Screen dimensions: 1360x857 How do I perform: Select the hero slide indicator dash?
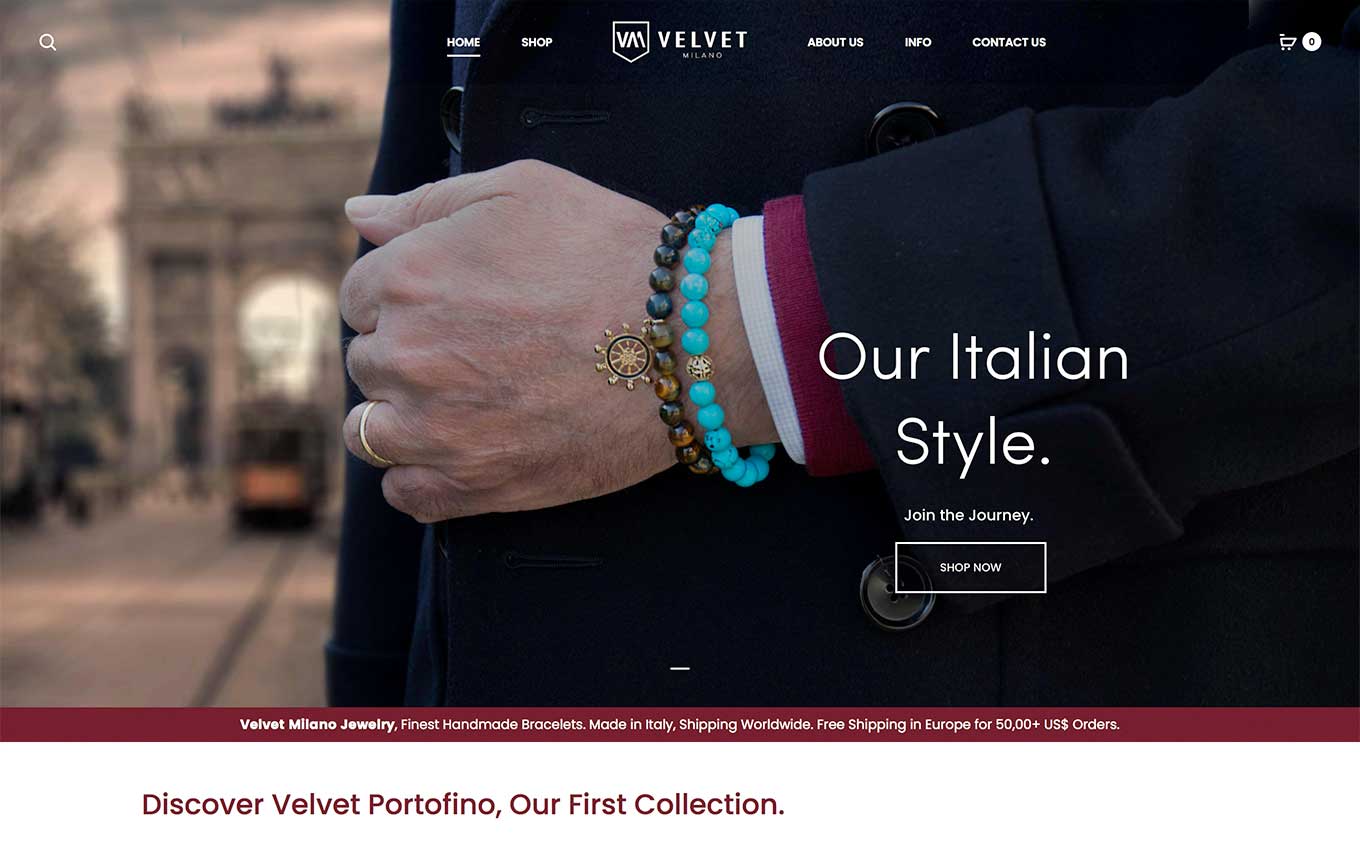click(x=680, y=668)
